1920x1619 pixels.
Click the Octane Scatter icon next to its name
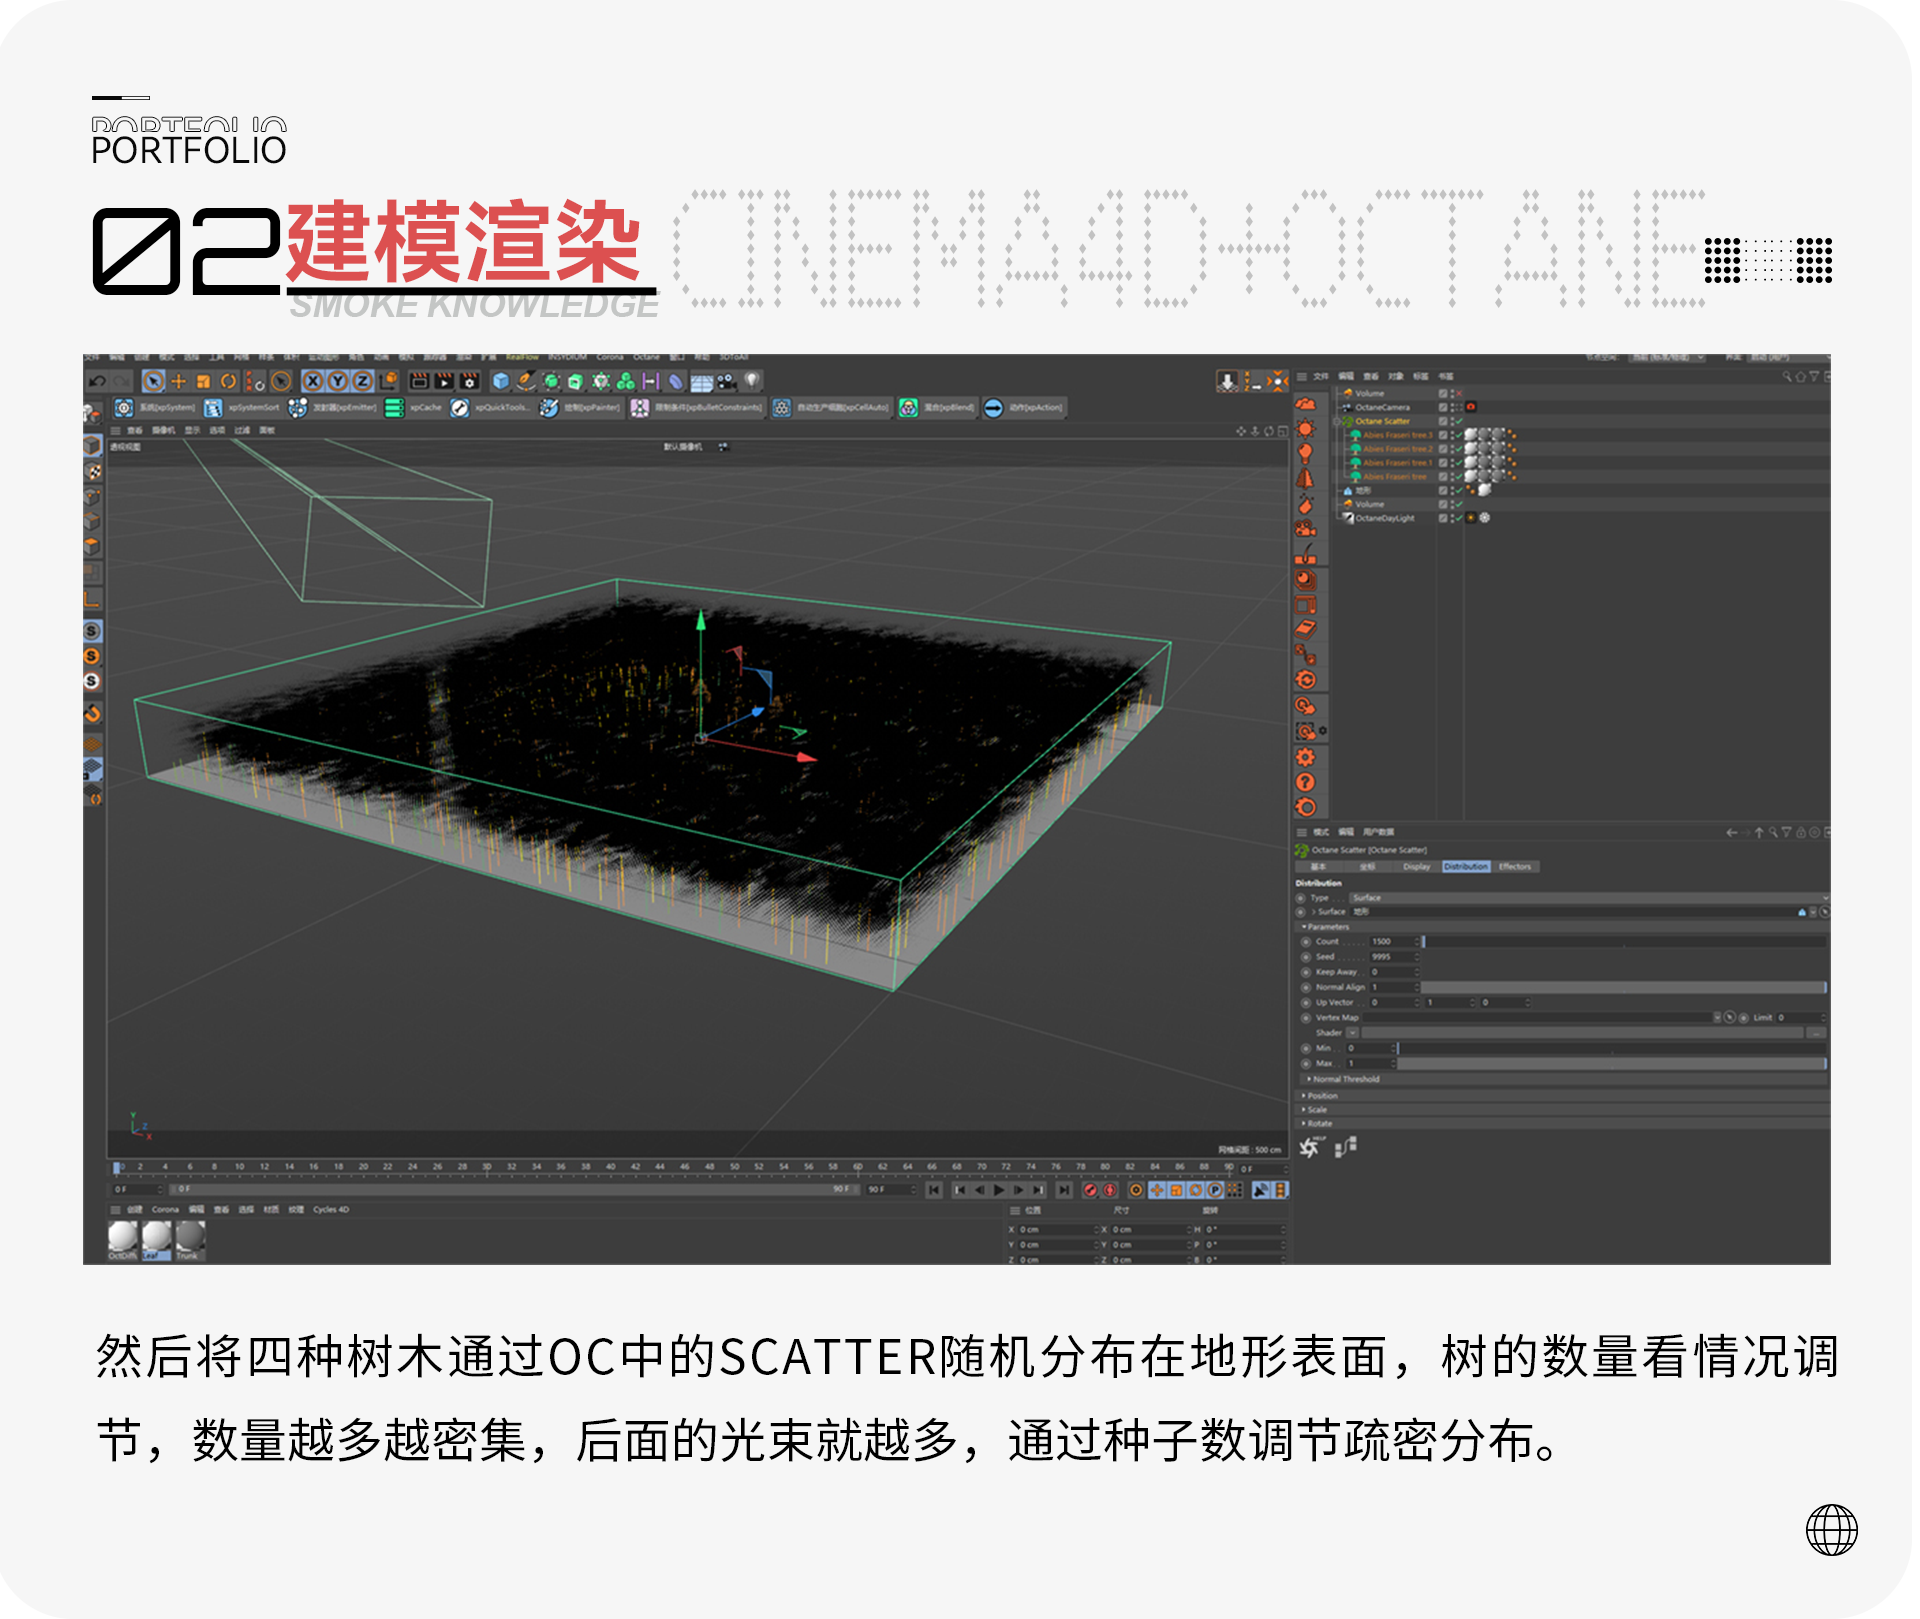pos(1349,421)
